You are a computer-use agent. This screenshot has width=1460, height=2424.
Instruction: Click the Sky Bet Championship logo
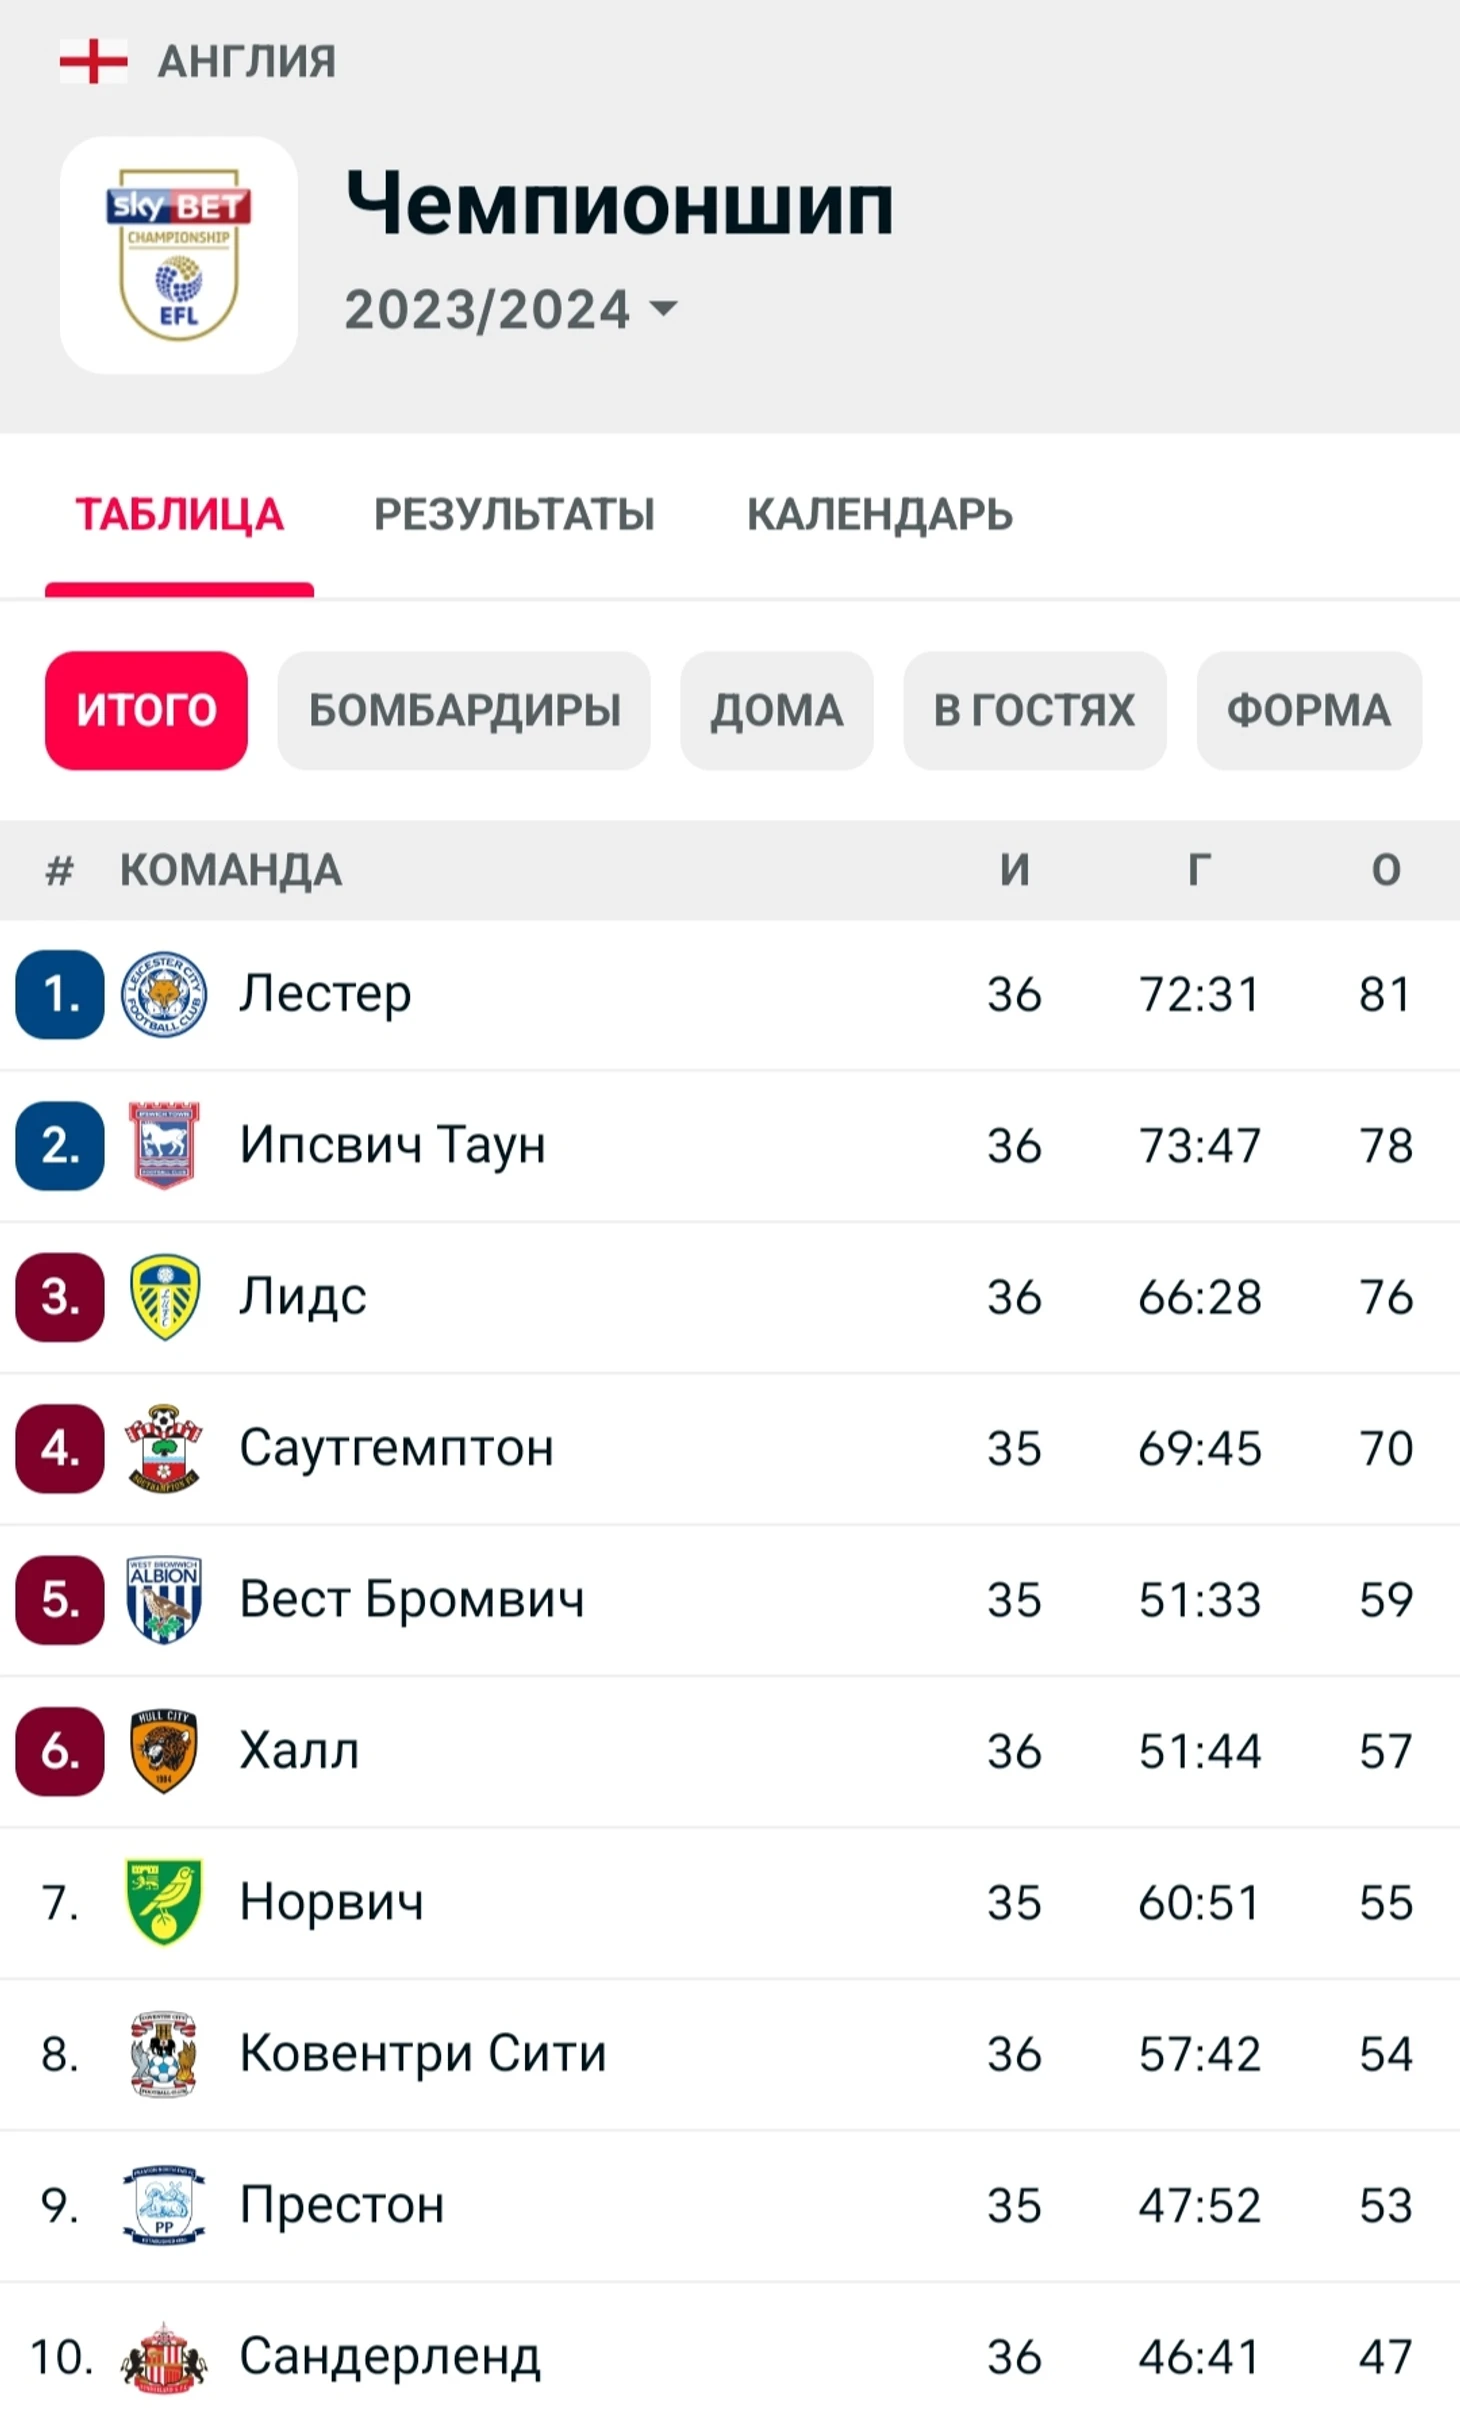[179, 255]
